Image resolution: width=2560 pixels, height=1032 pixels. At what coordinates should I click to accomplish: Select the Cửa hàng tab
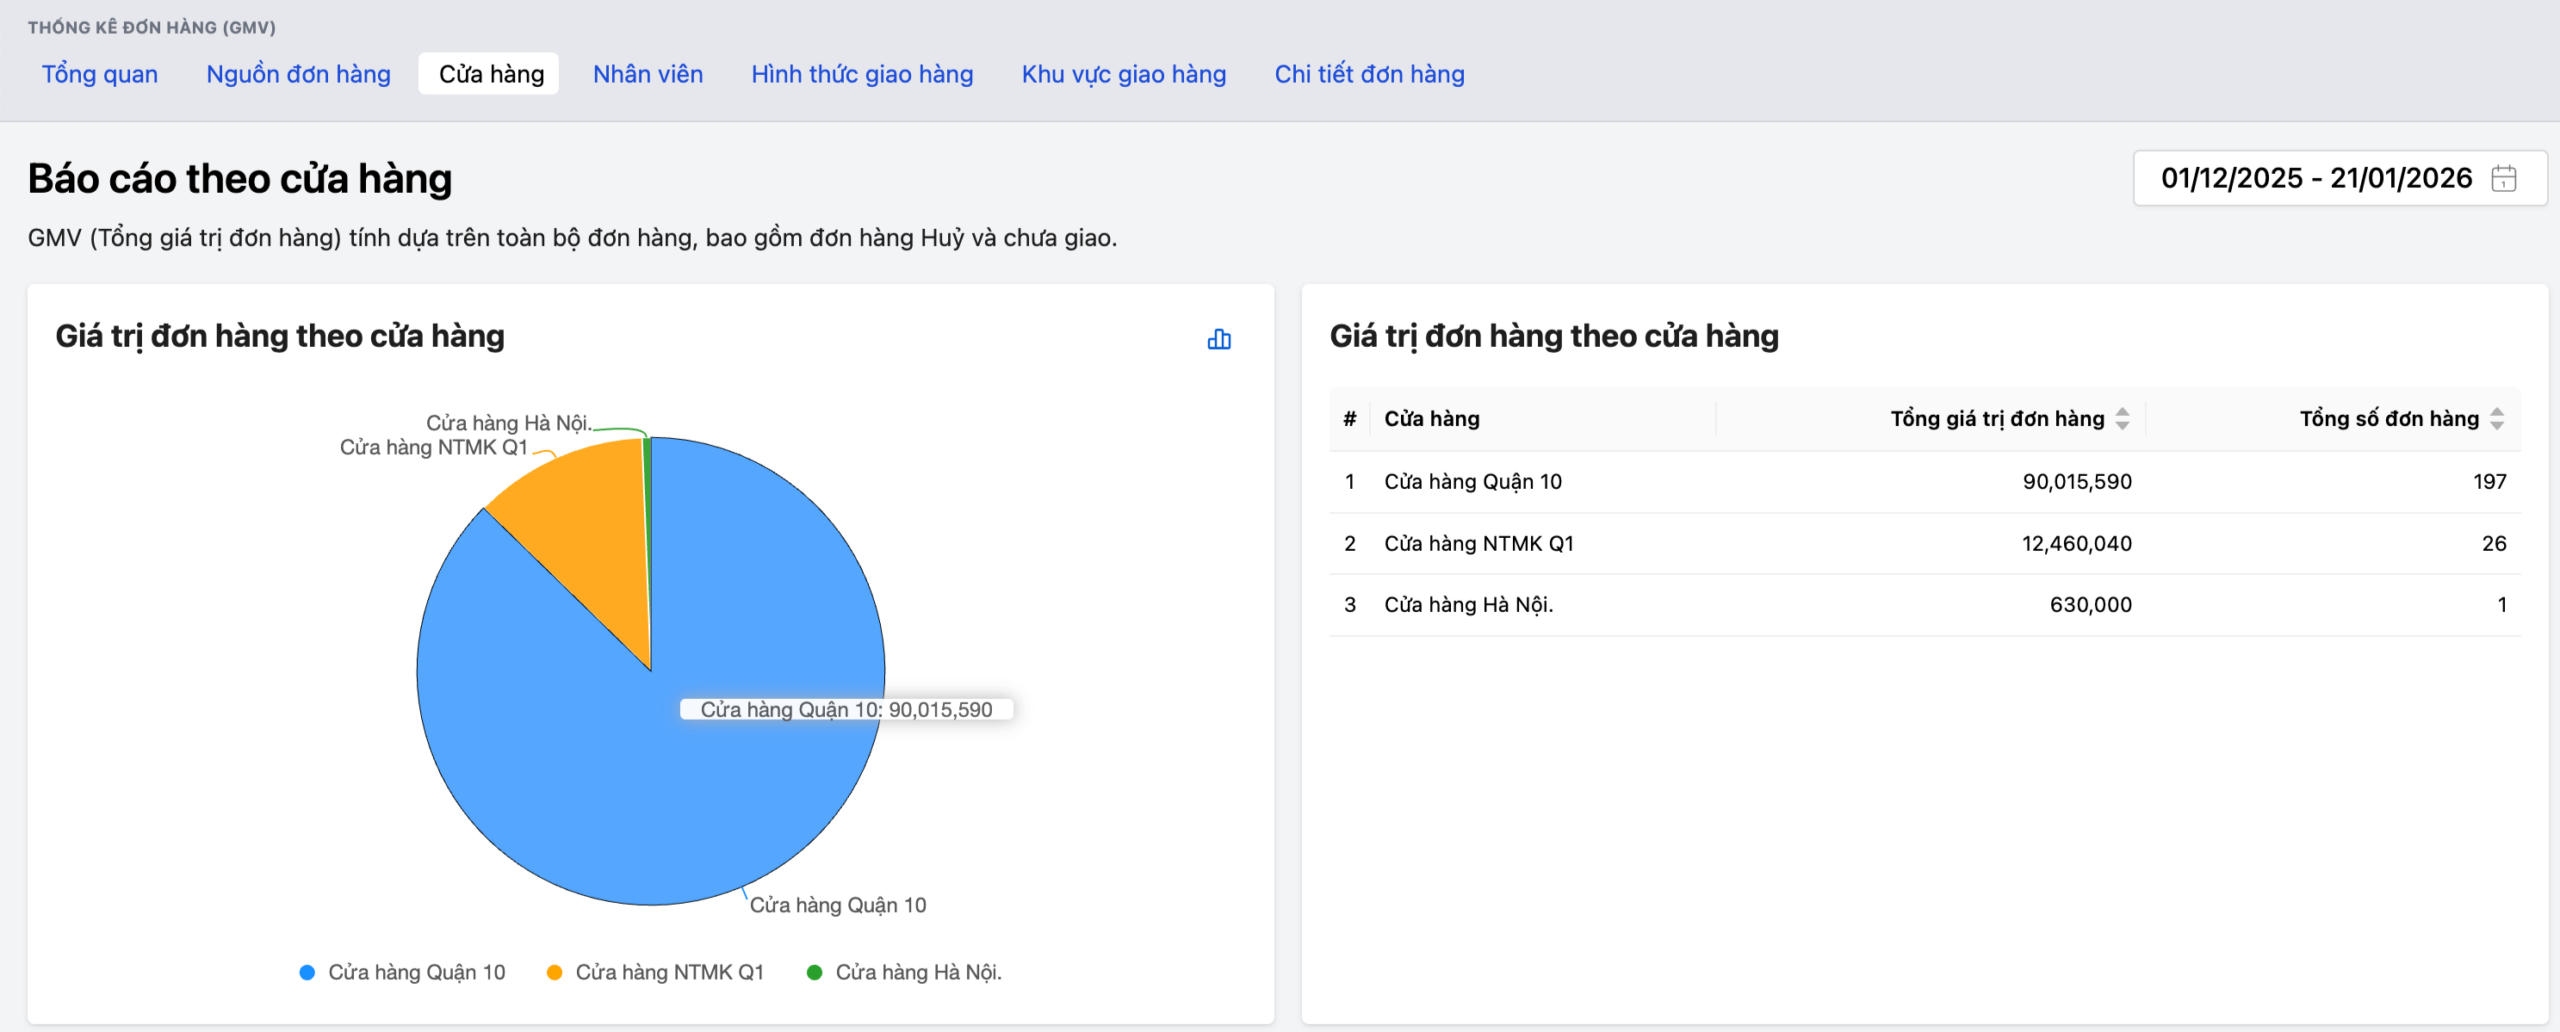pos(491,74)
